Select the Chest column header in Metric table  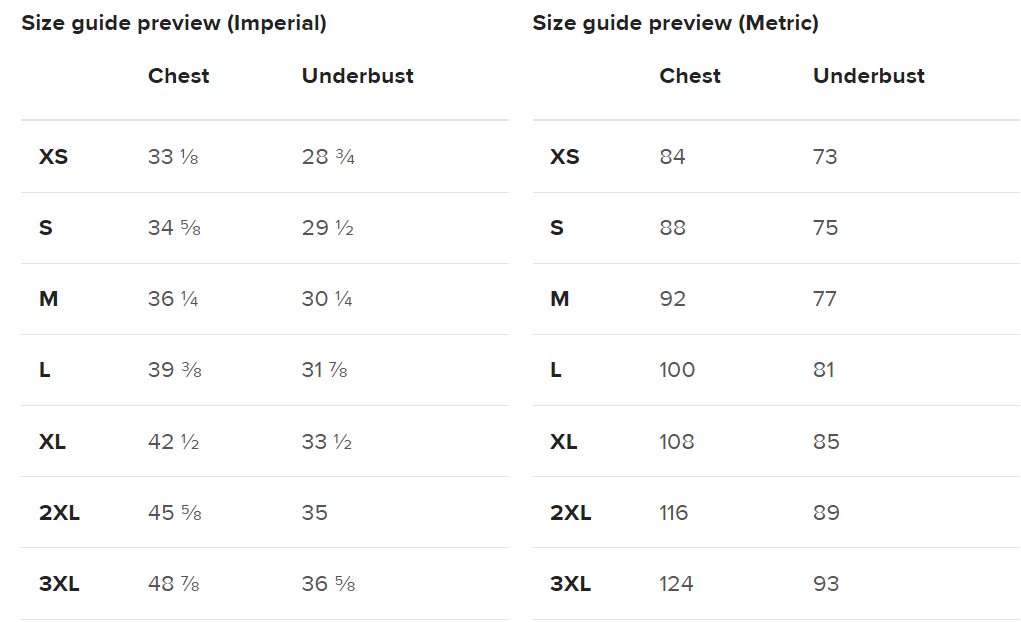click(x=690, y=76)
